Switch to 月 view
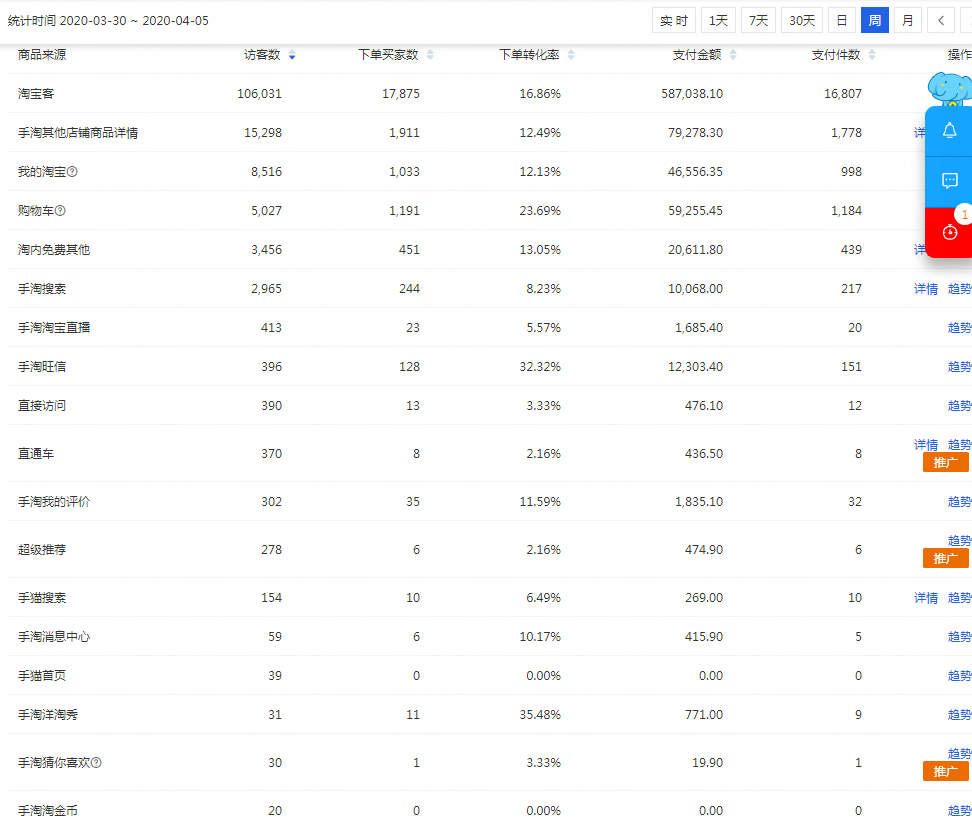 [x=908, y=20]
